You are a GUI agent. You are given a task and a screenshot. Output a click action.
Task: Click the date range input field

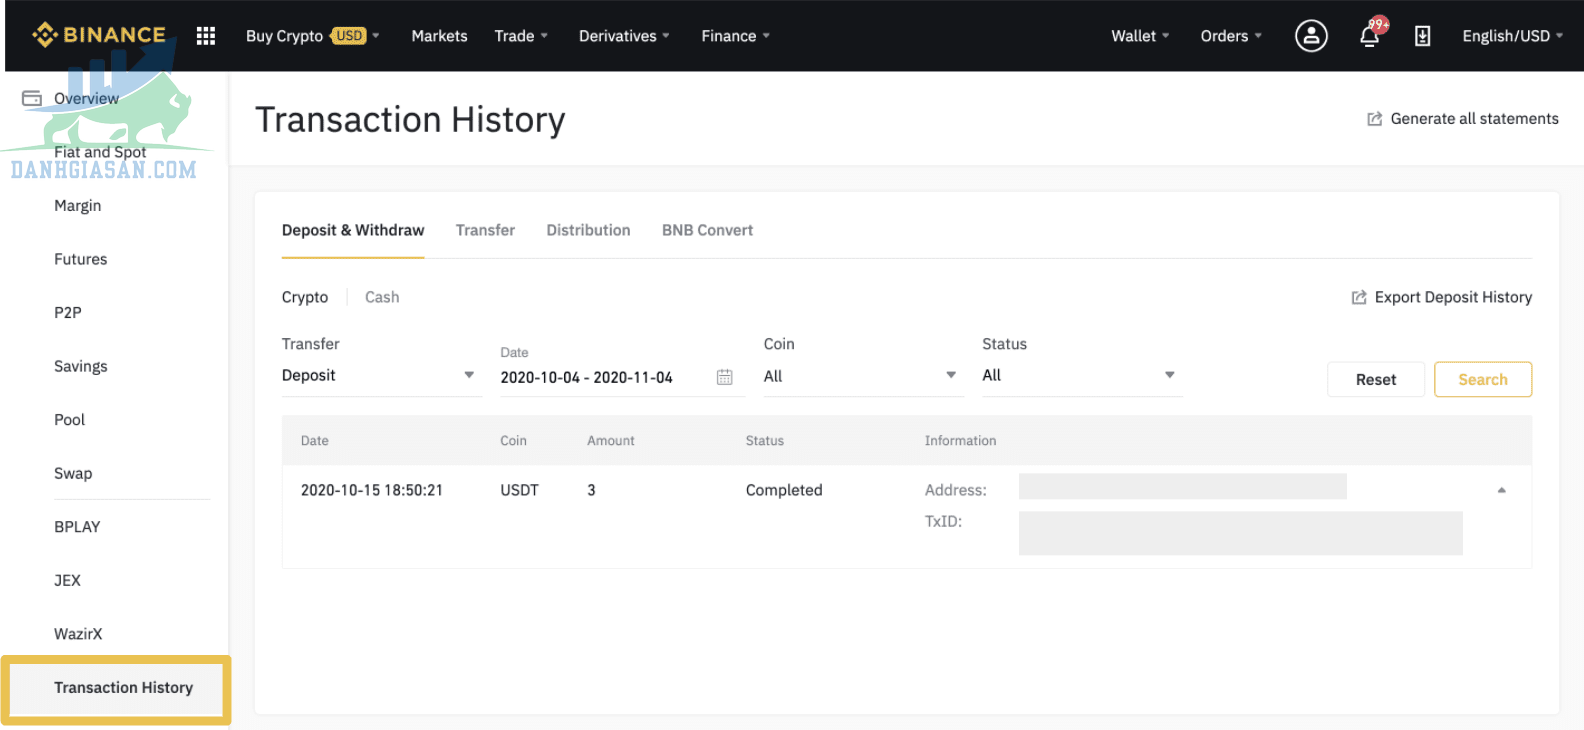tap(623, 377)
